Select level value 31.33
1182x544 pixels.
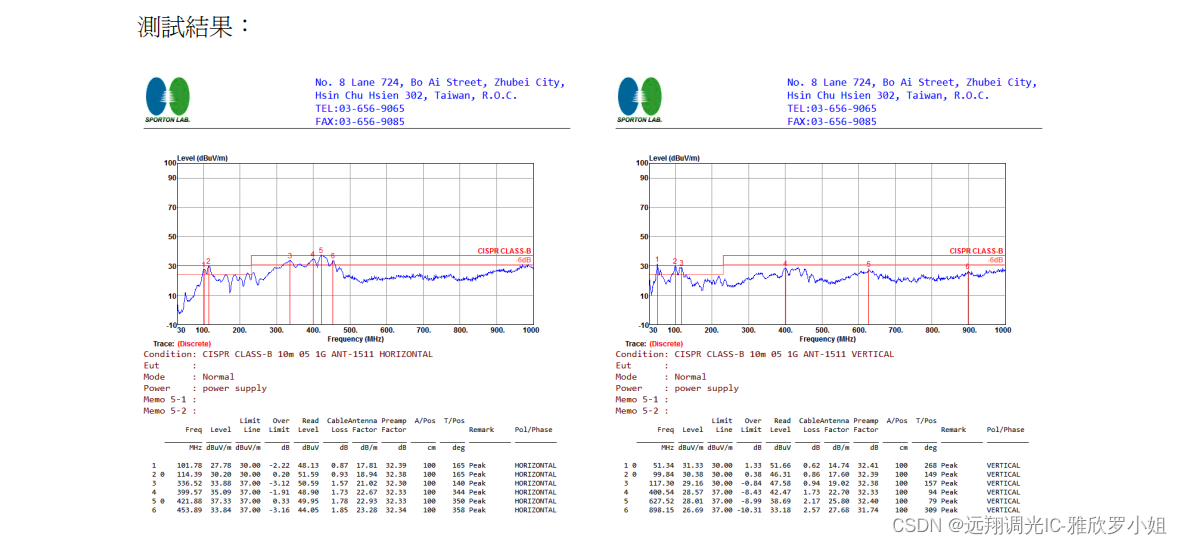(x=694, y=466)
